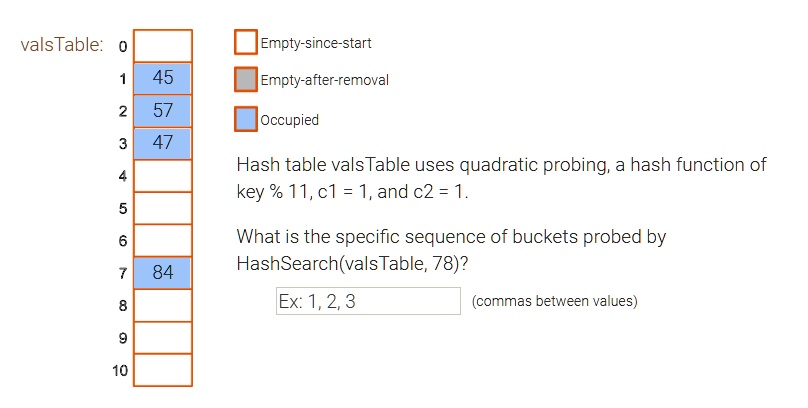
Task: Click the Empty-after-removal legend text
Action: click(324, 80)
